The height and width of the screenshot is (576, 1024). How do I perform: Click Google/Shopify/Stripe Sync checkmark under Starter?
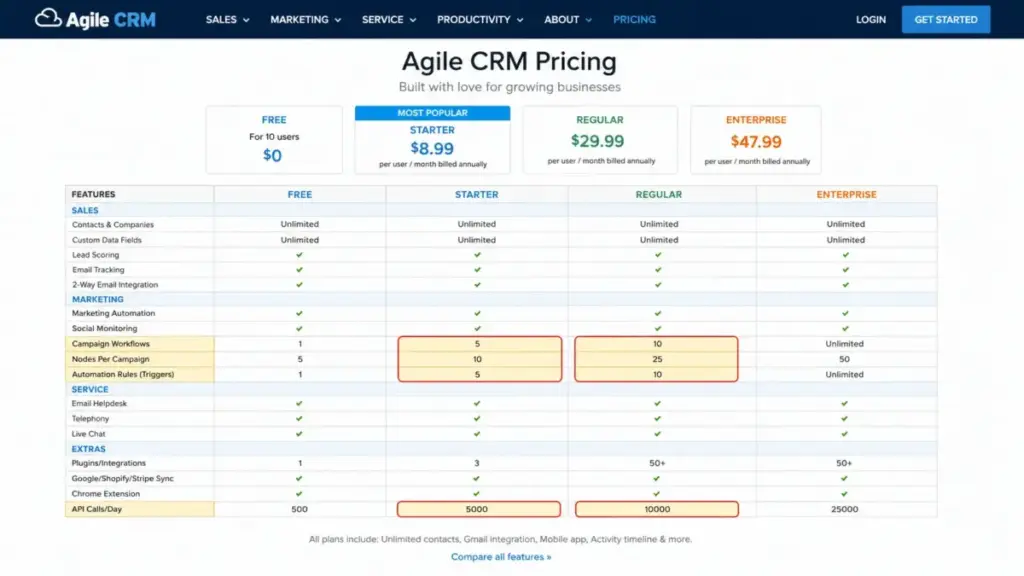pos(476,479)
